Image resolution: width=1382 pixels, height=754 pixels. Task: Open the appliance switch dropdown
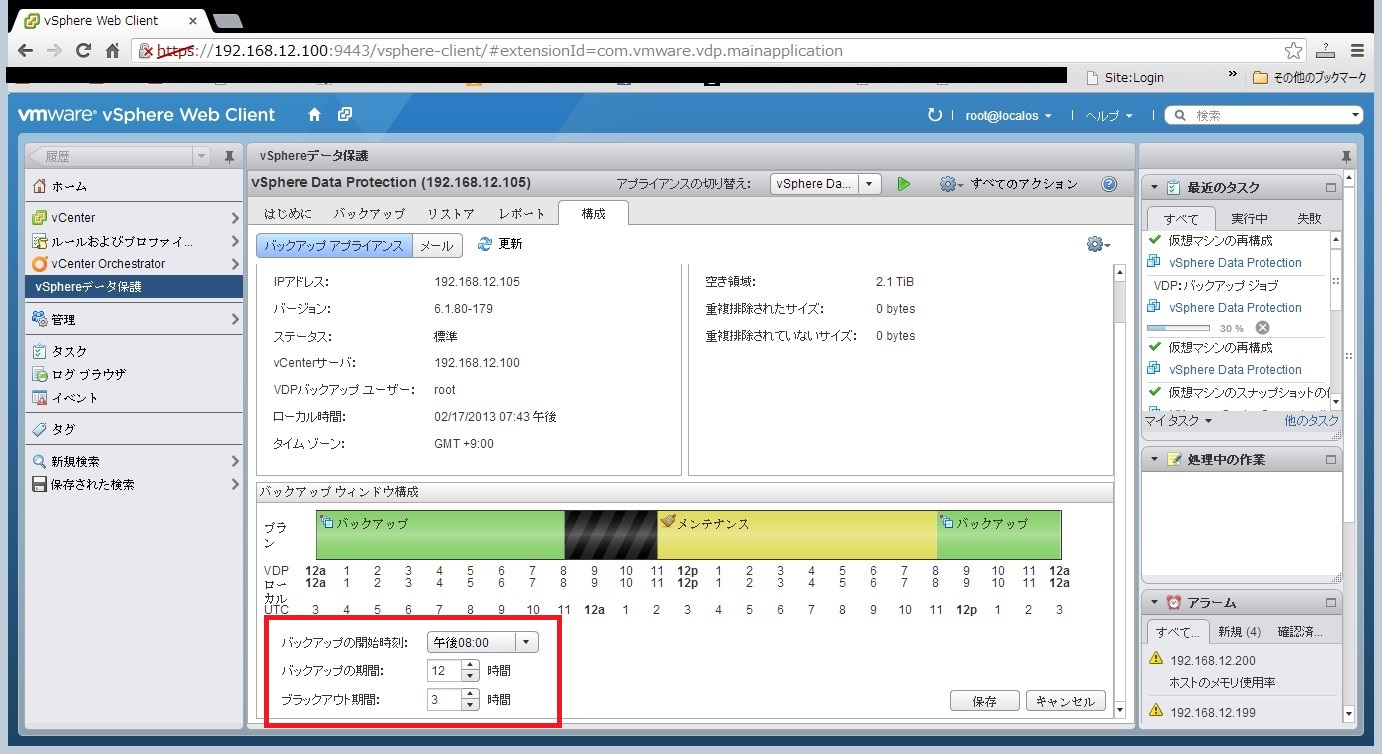825,184
